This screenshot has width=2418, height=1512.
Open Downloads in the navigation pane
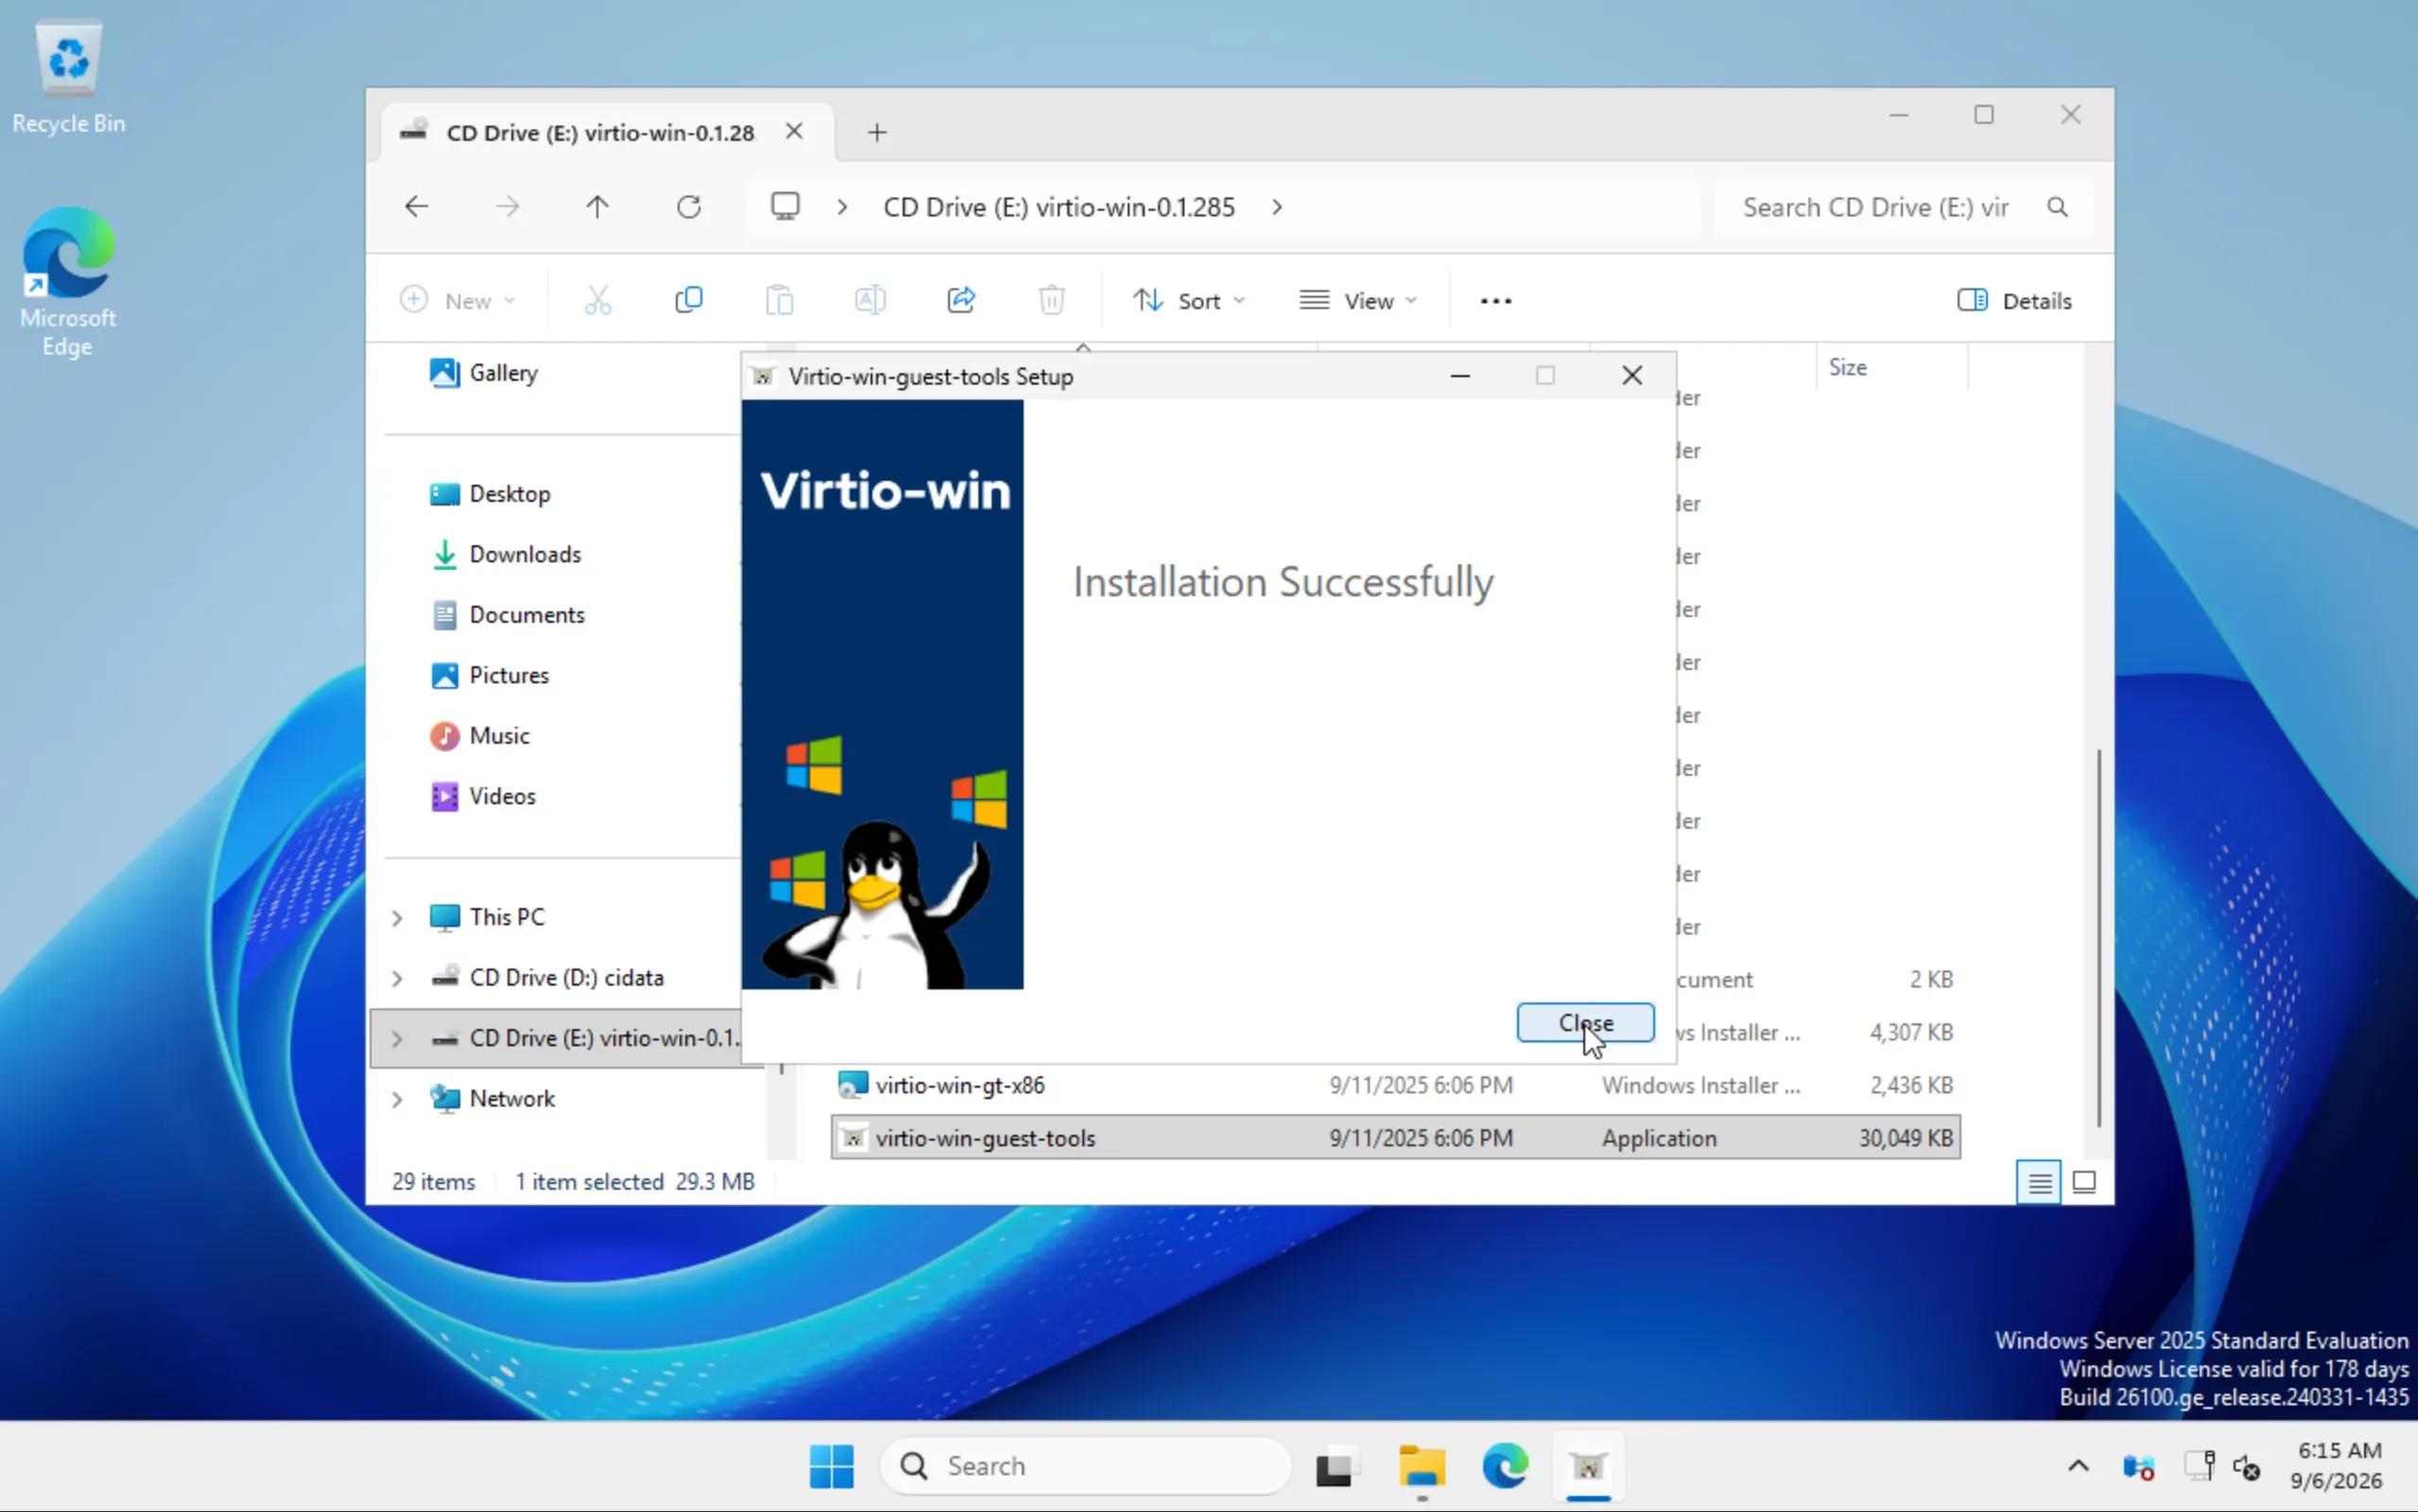point(506,554)
